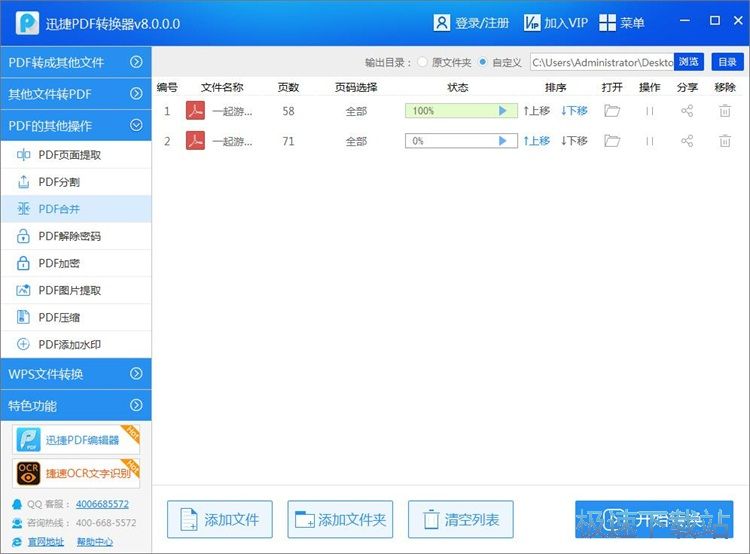Move row 1 up with 上移
The image size is (750, 554).
pyautogui.click(x=537, y=111)
